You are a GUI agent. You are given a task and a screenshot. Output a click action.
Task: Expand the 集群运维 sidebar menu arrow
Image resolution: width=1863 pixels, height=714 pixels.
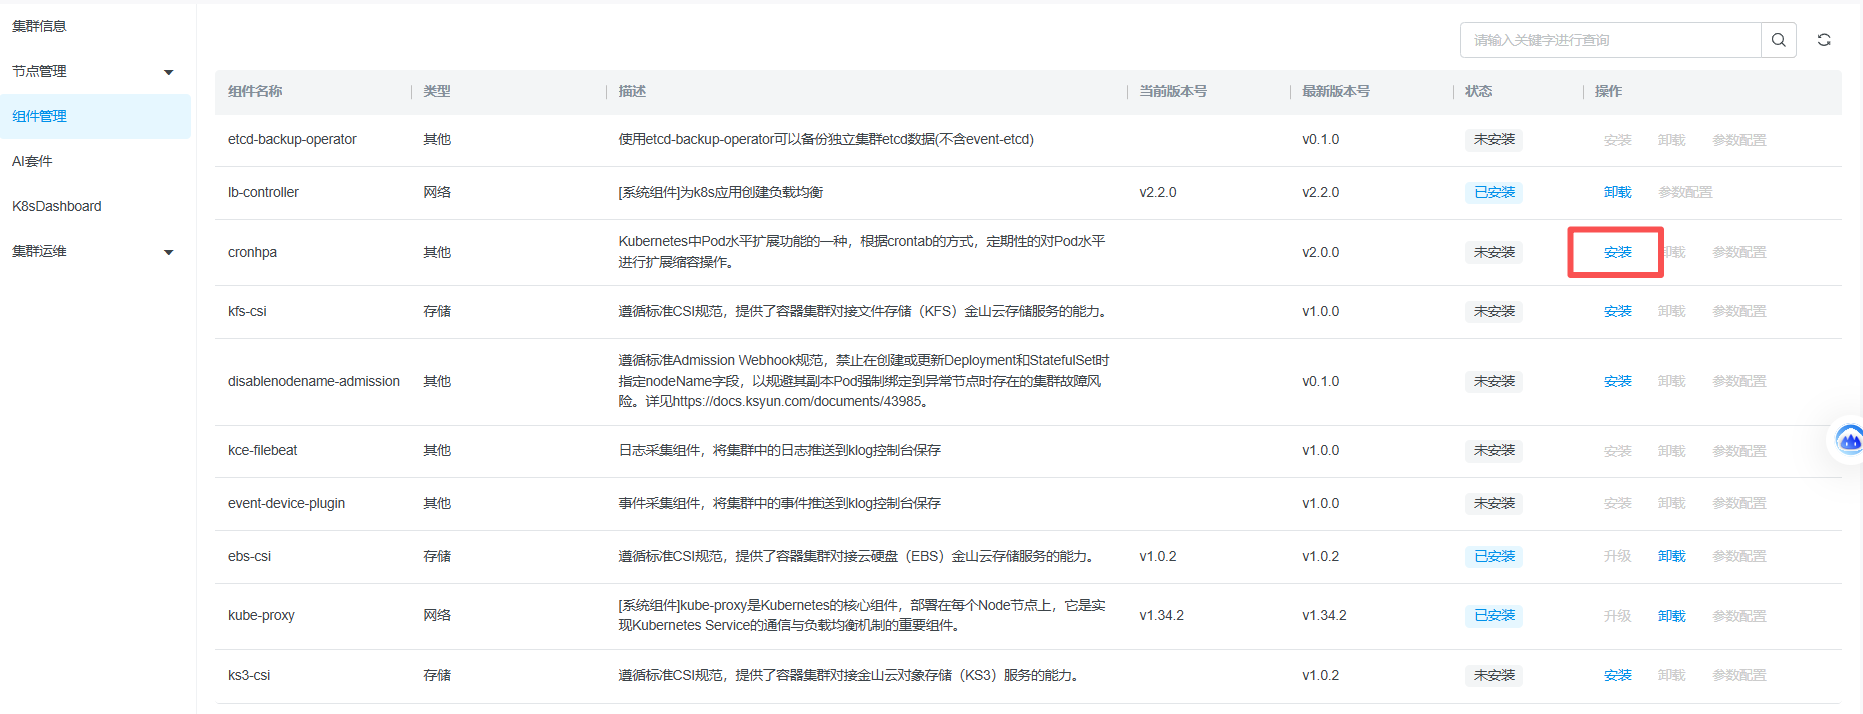tap(169, 252)
